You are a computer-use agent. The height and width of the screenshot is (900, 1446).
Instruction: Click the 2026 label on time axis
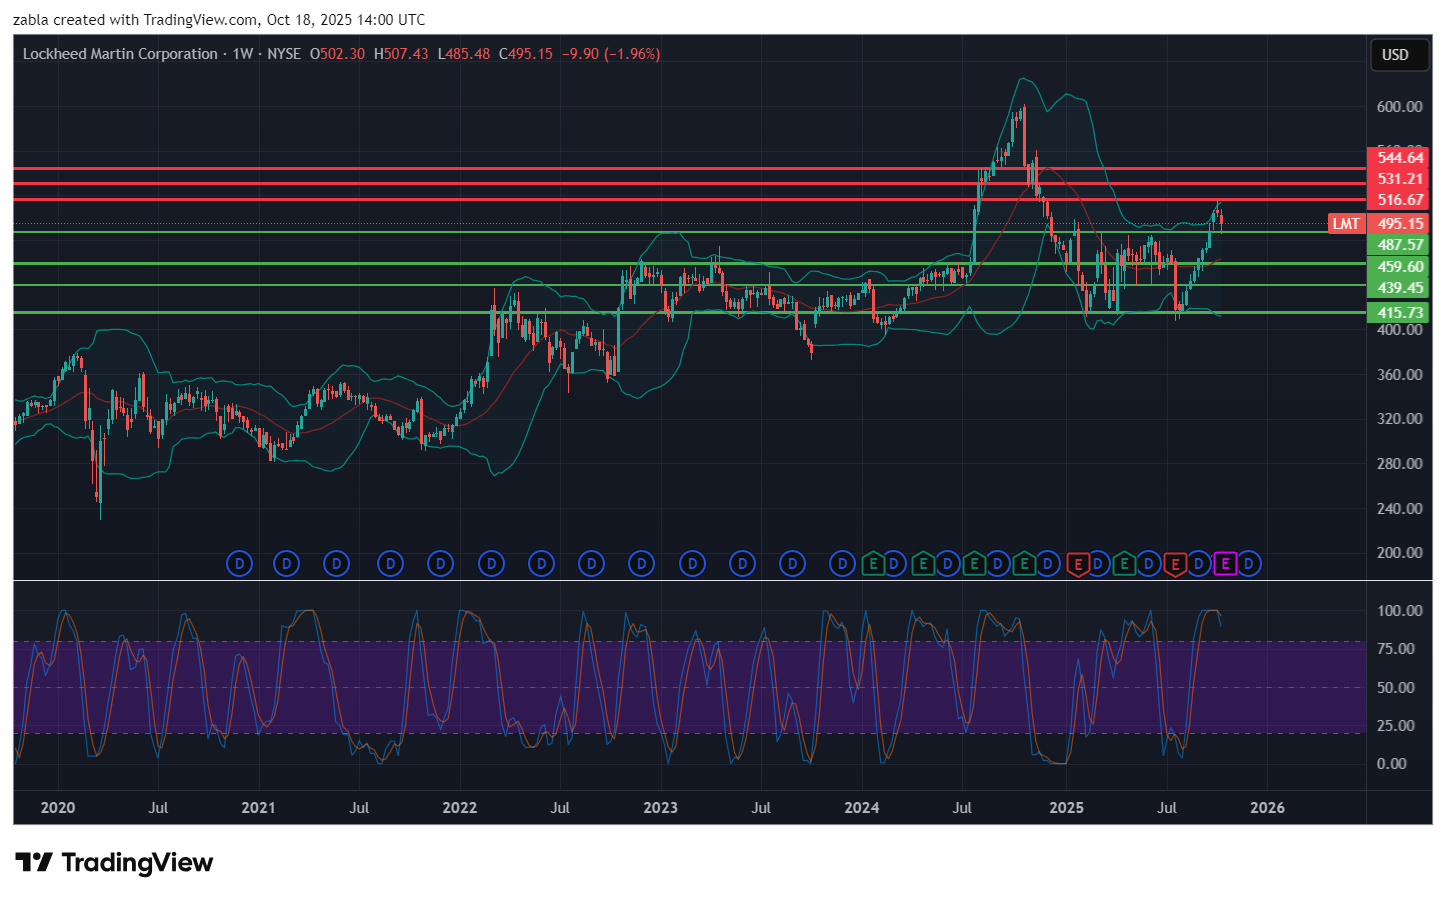[1267, 808]
